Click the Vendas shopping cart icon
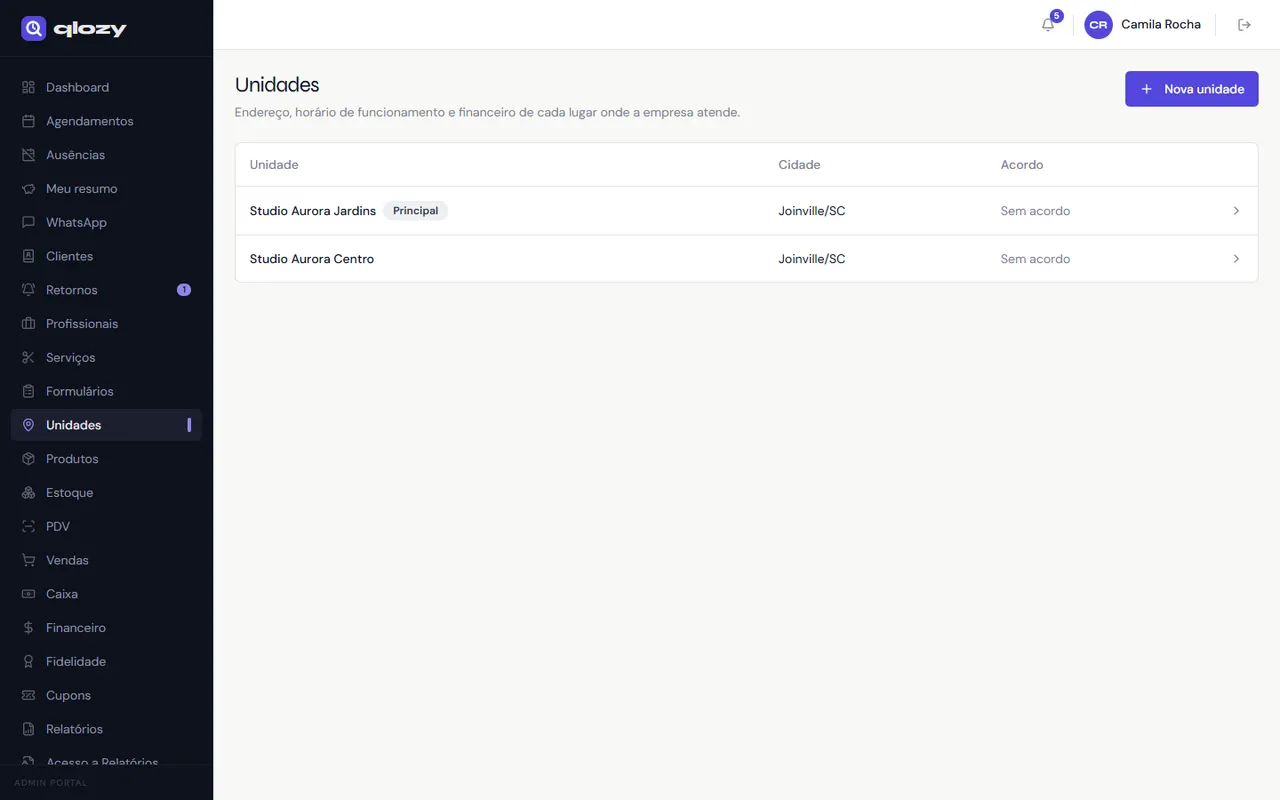The image size is (1280, 800). tap(28, 560)
